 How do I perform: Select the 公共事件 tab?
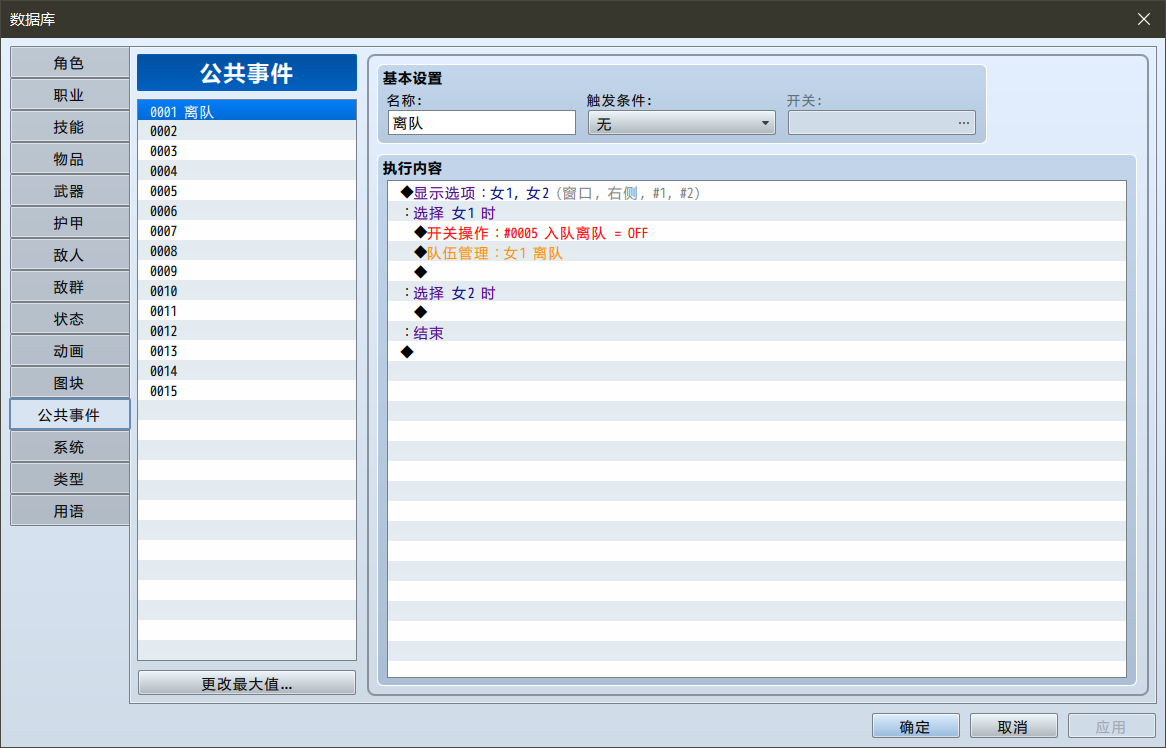69,415
